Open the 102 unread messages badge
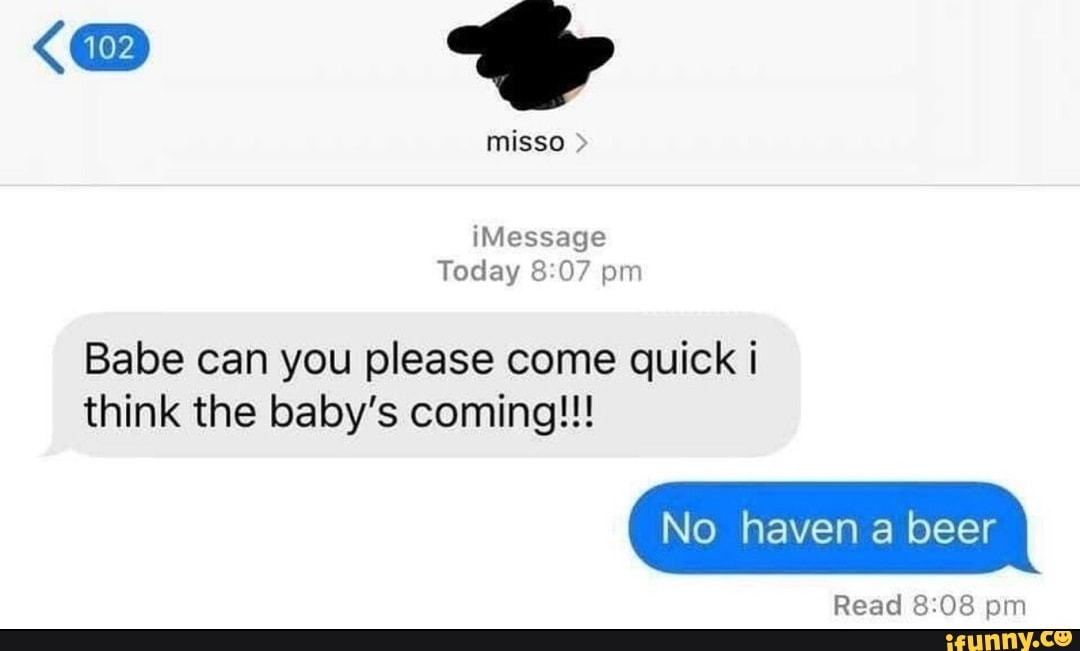Viewport: 1080px width, 651px height. [110, 48]
